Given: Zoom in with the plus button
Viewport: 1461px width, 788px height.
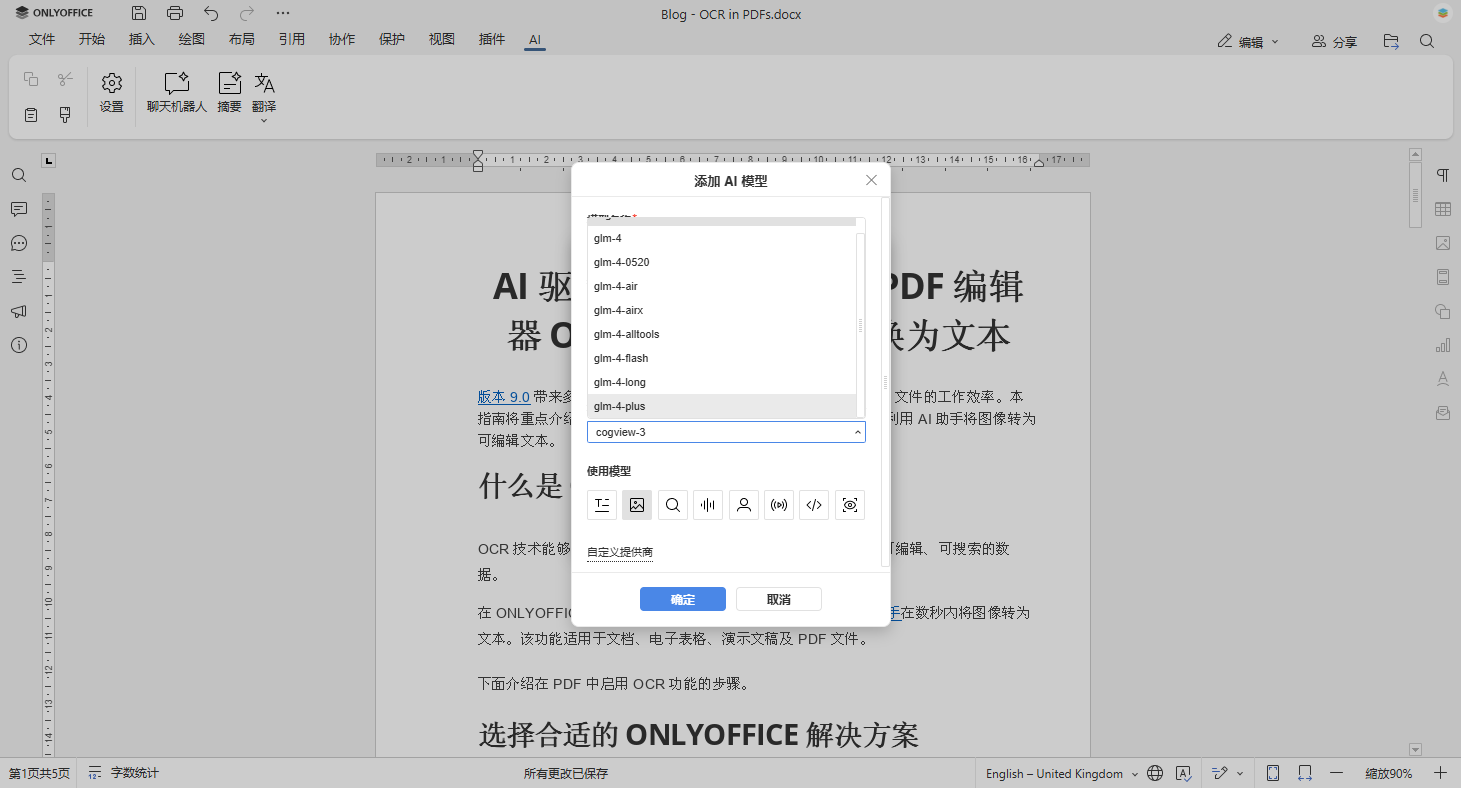Looking at the screenshot, I should tap(1440, 773).
